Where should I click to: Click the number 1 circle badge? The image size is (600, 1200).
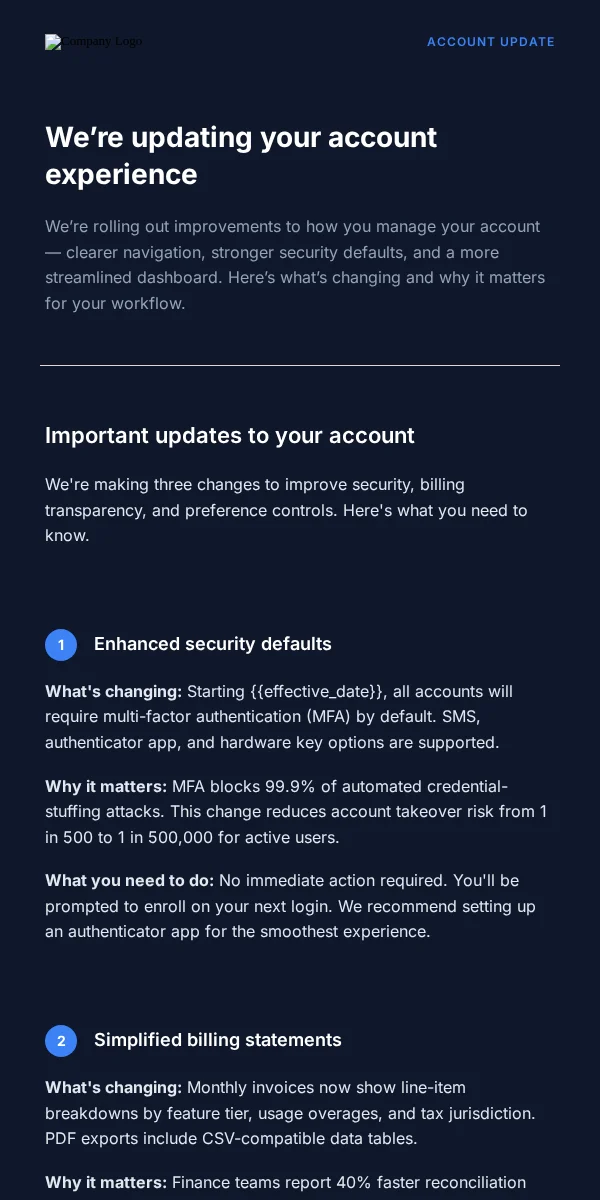(x=61, y=645)
